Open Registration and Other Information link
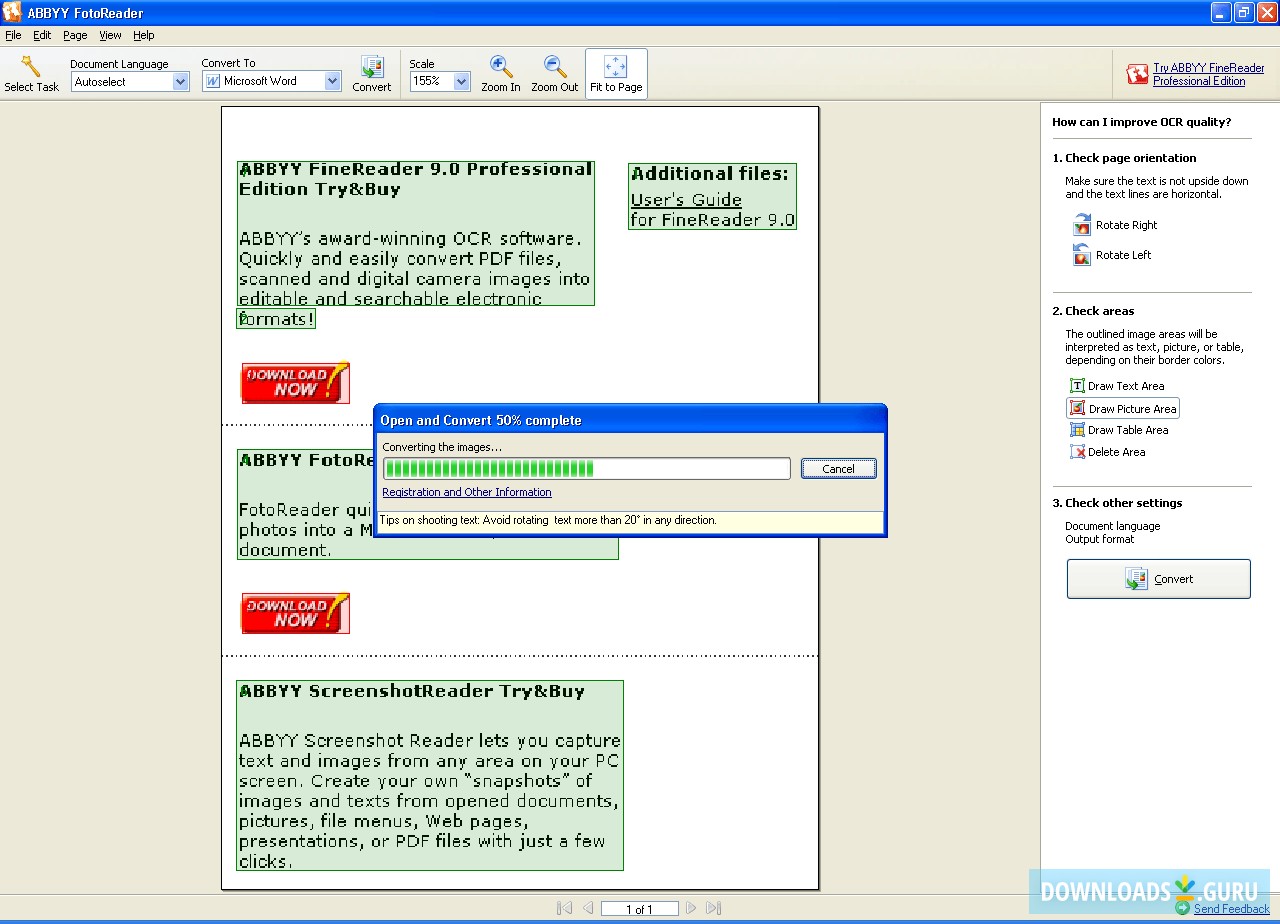Viewport: 1280px width, 924px height. 467,492
